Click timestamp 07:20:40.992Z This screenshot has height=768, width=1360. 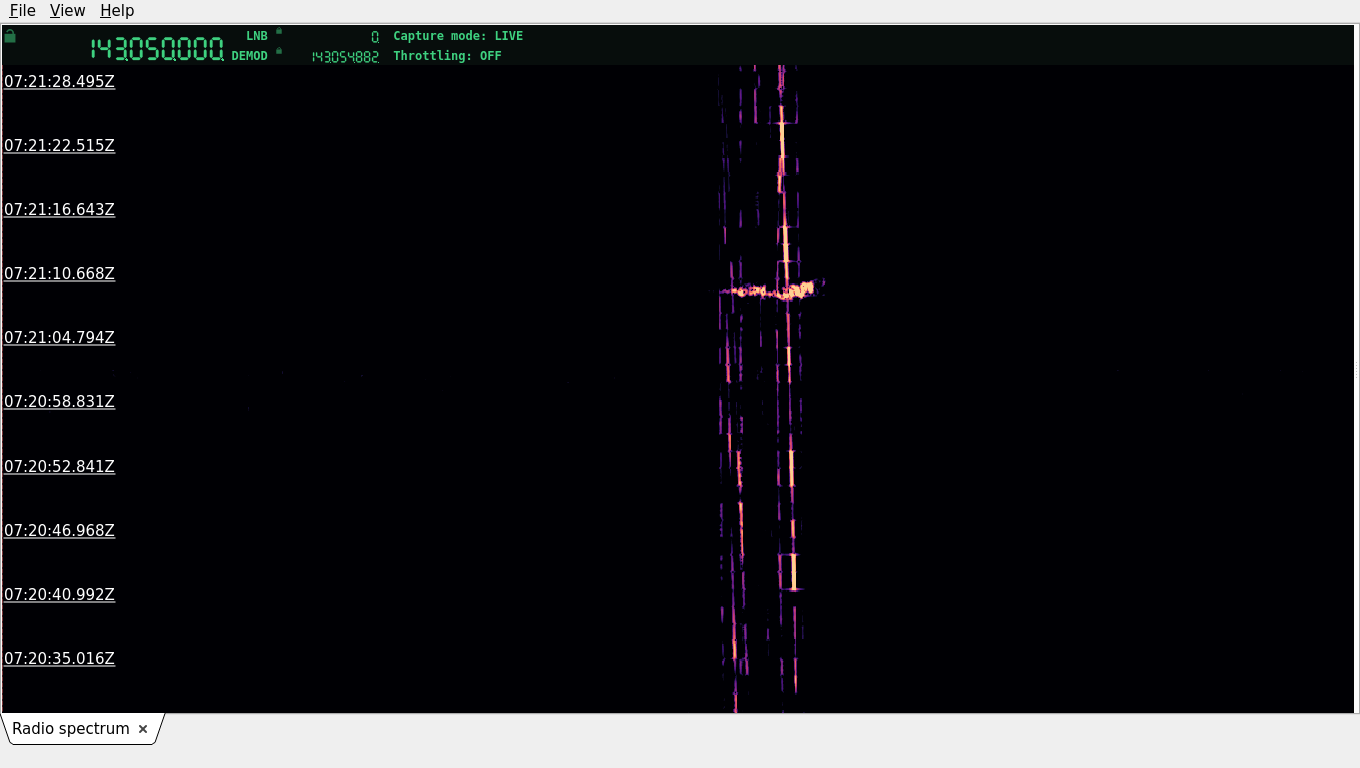pyautogui.click(x=59, y=595)
